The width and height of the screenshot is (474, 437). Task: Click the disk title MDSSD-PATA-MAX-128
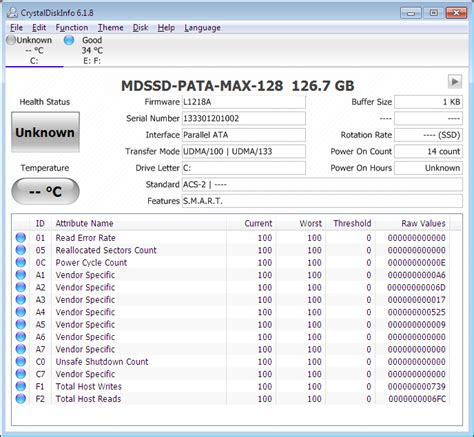pos(202,86)
